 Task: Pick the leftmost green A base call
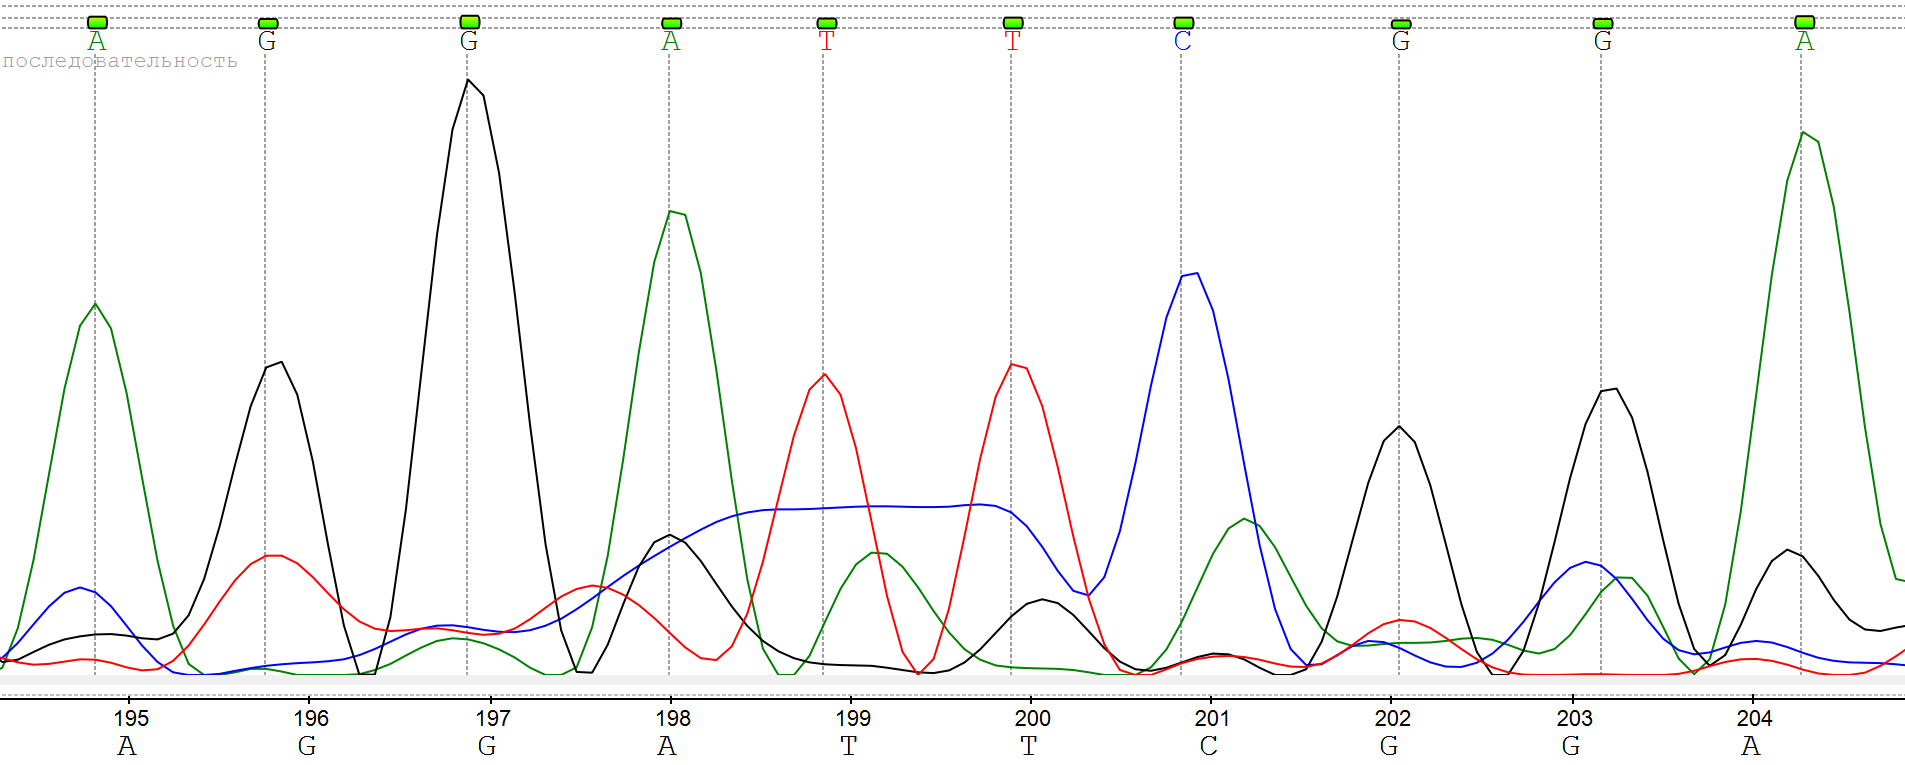coord(96,41)
